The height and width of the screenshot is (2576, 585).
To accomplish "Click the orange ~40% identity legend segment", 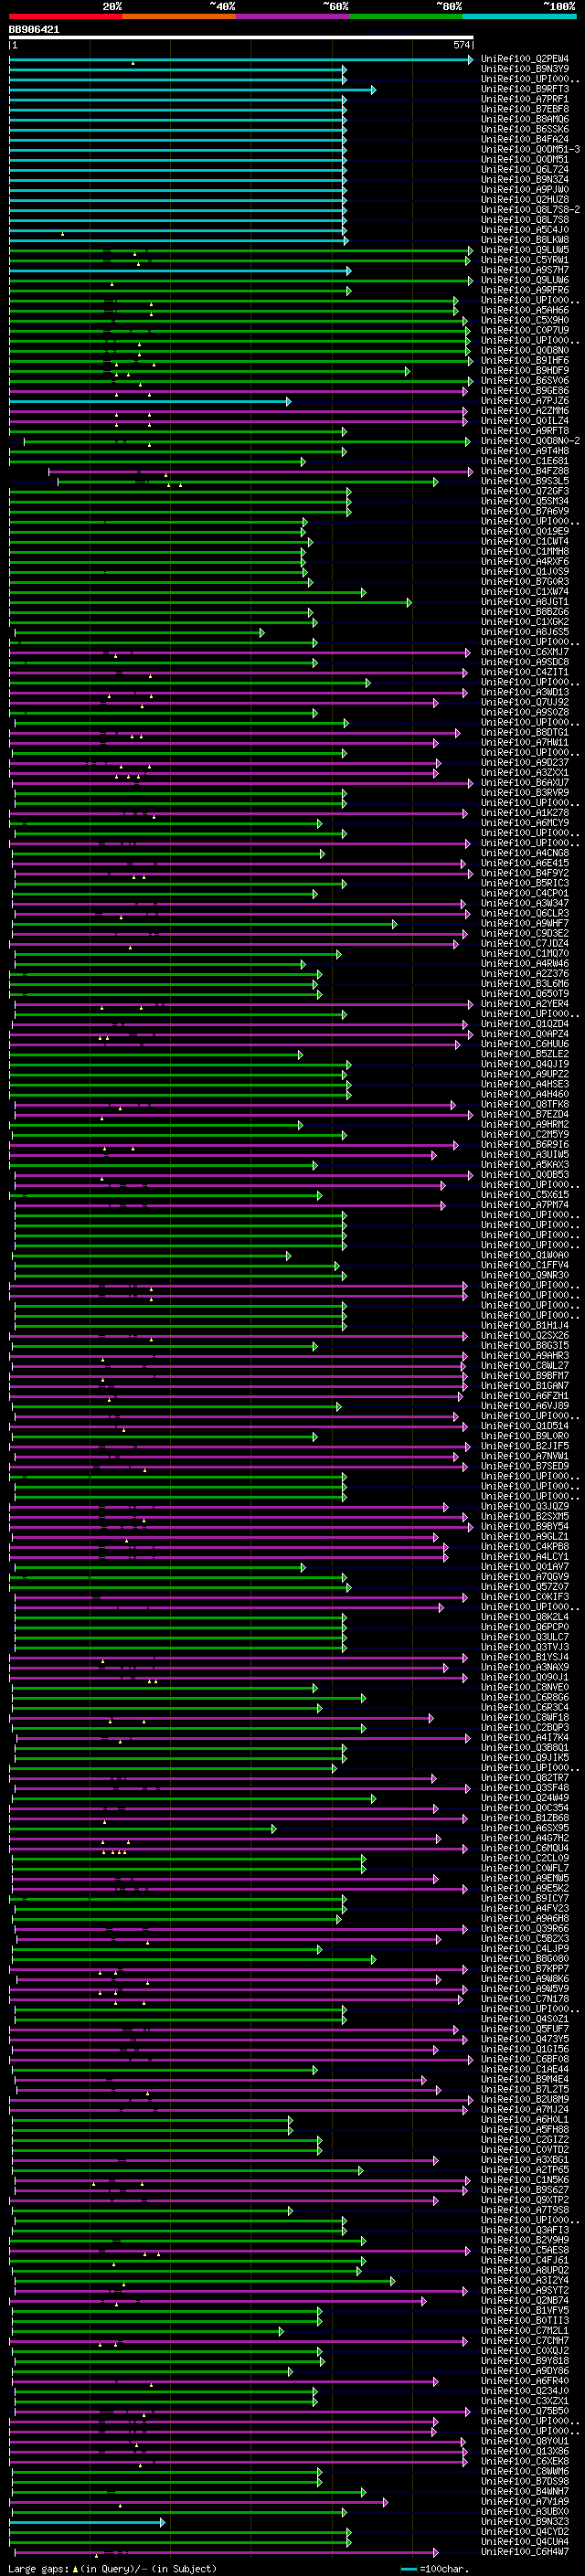I will coord(179,17).
